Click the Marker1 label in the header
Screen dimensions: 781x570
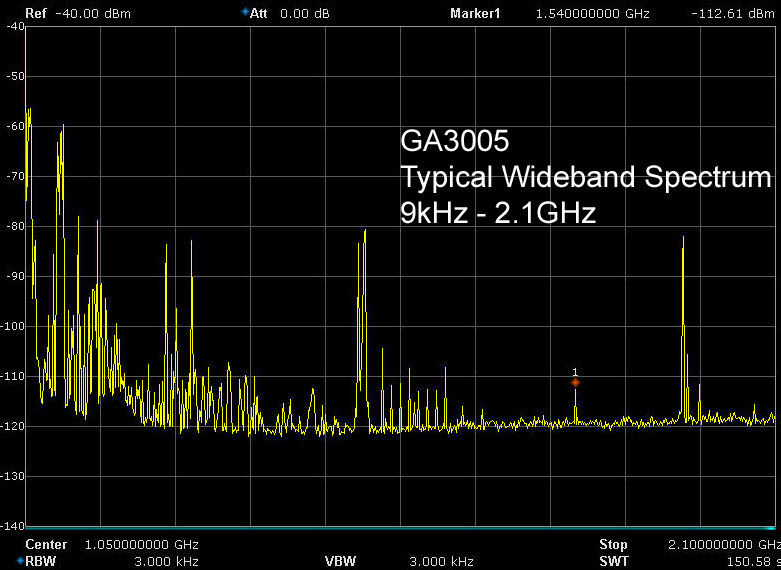click(x=475, y=13)
